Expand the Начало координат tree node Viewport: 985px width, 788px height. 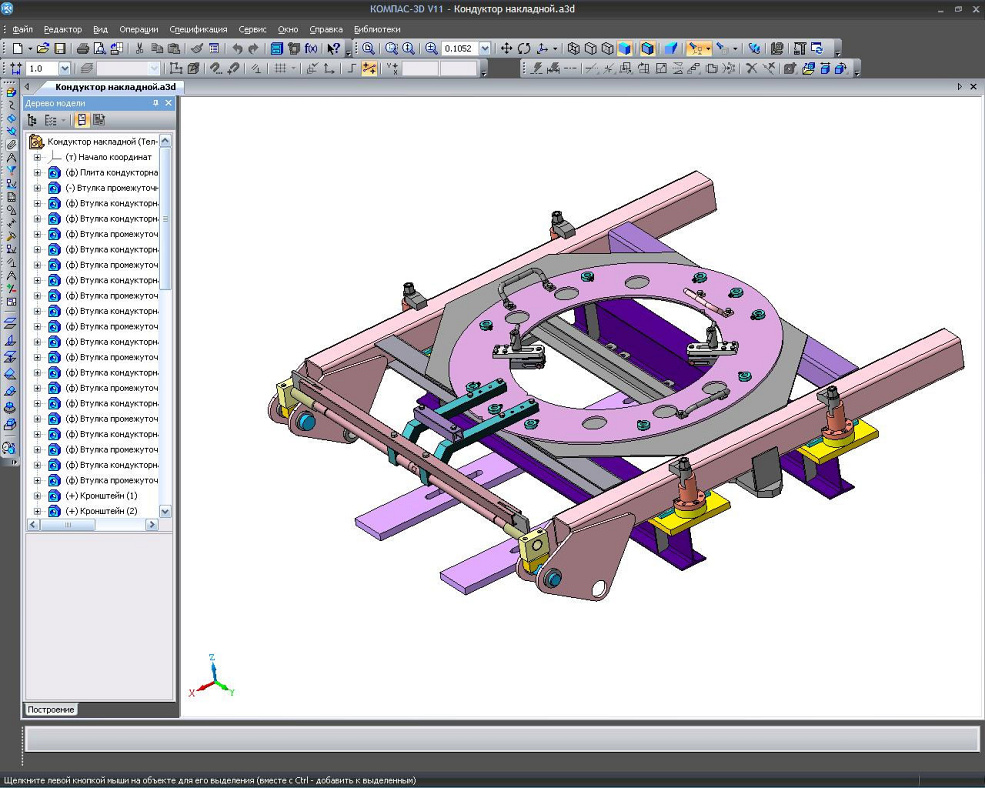38,157
